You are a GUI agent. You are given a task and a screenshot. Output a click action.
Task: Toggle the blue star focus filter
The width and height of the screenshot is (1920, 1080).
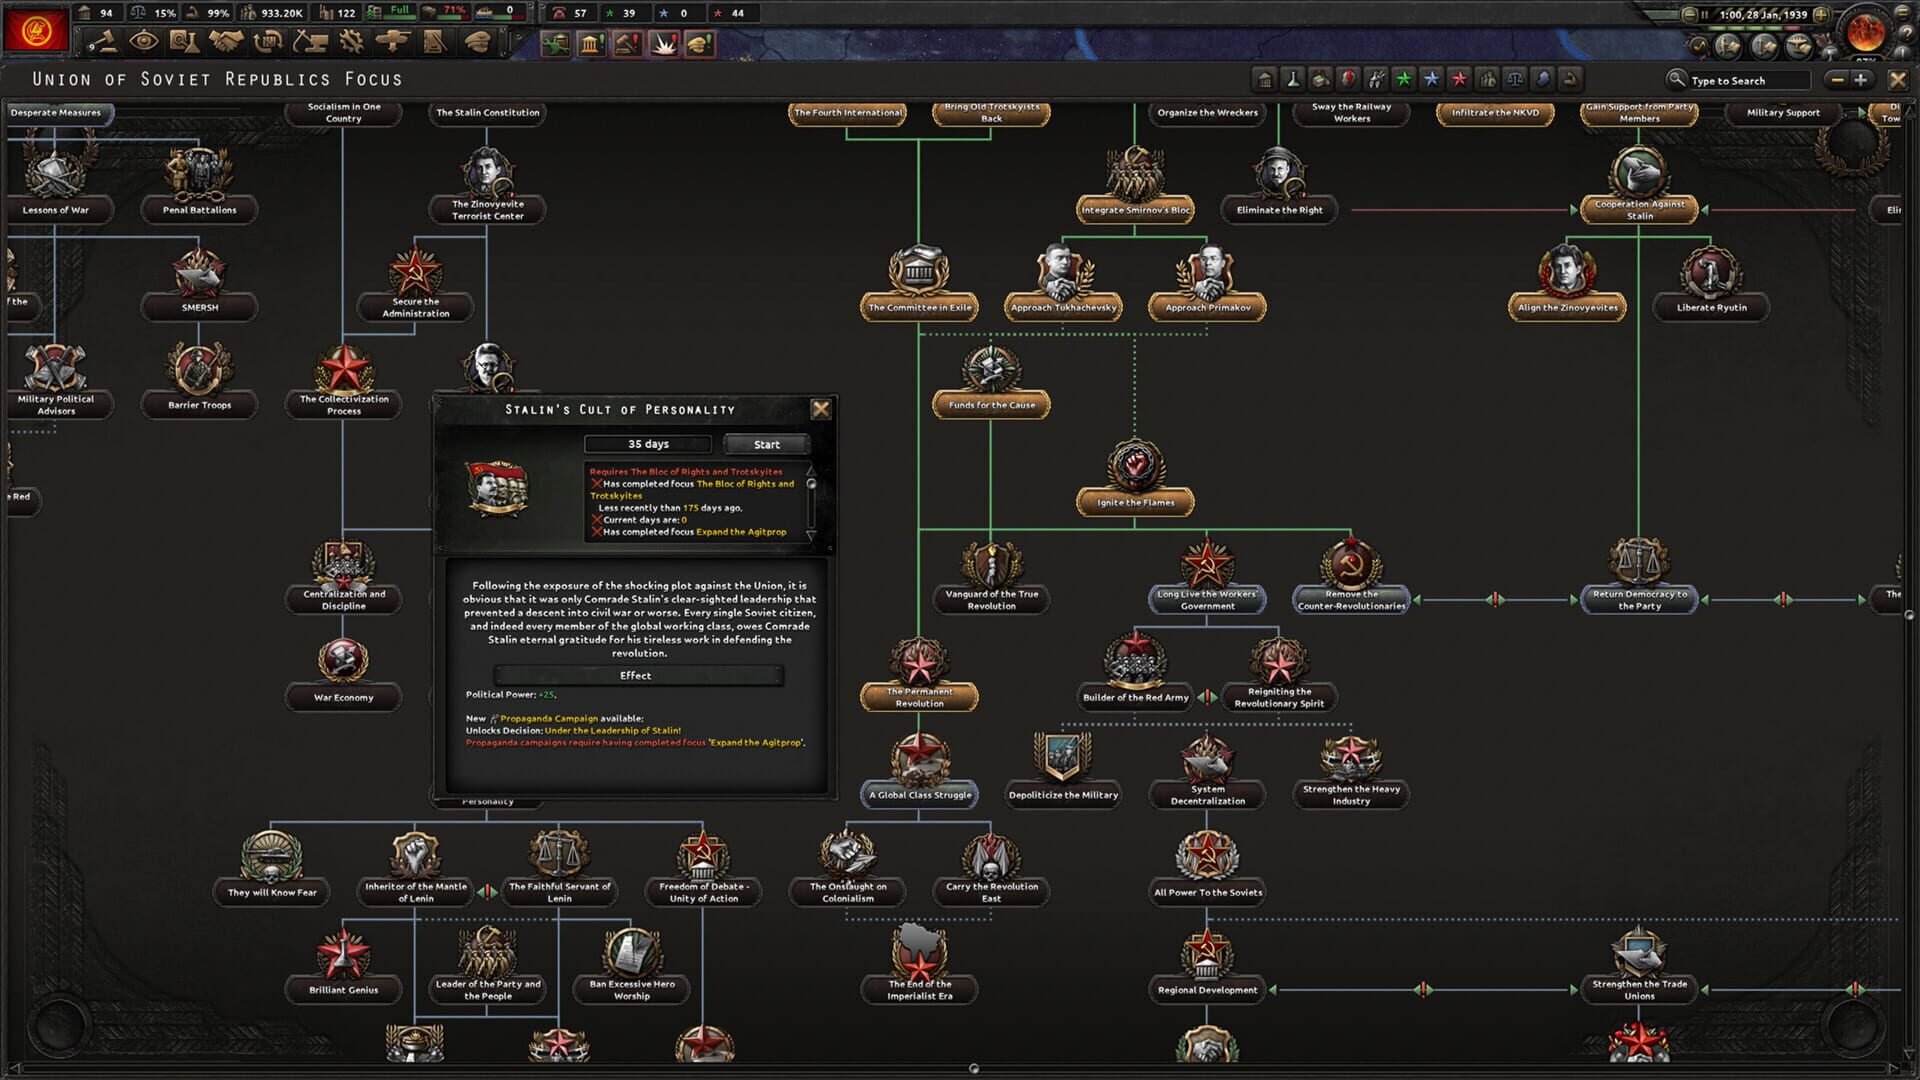pos(1432,80)
